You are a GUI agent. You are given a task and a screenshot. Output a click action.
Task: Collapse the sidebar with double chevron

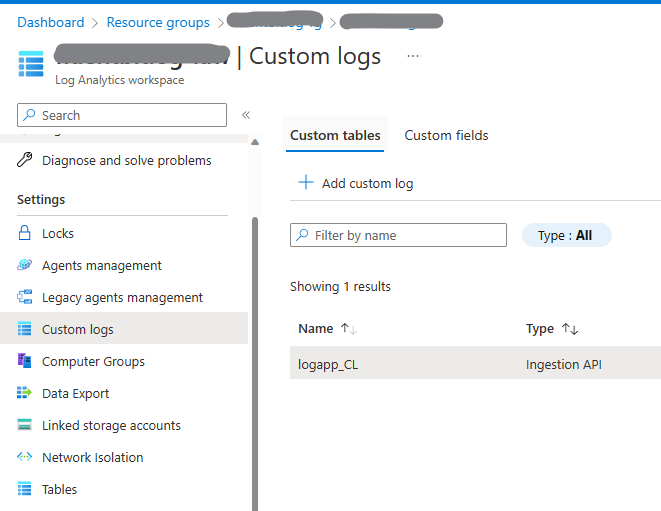coord(246,115)
